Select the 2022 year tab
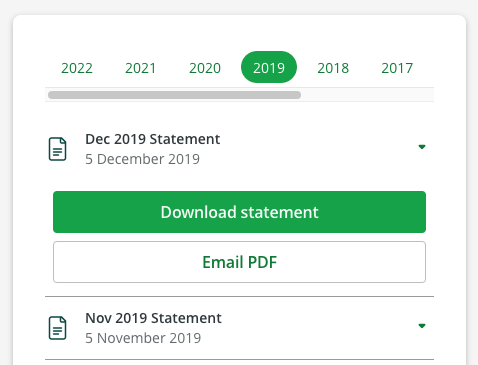Image resolution: width=478 pixels, height=365 pixels. point(77,68)
